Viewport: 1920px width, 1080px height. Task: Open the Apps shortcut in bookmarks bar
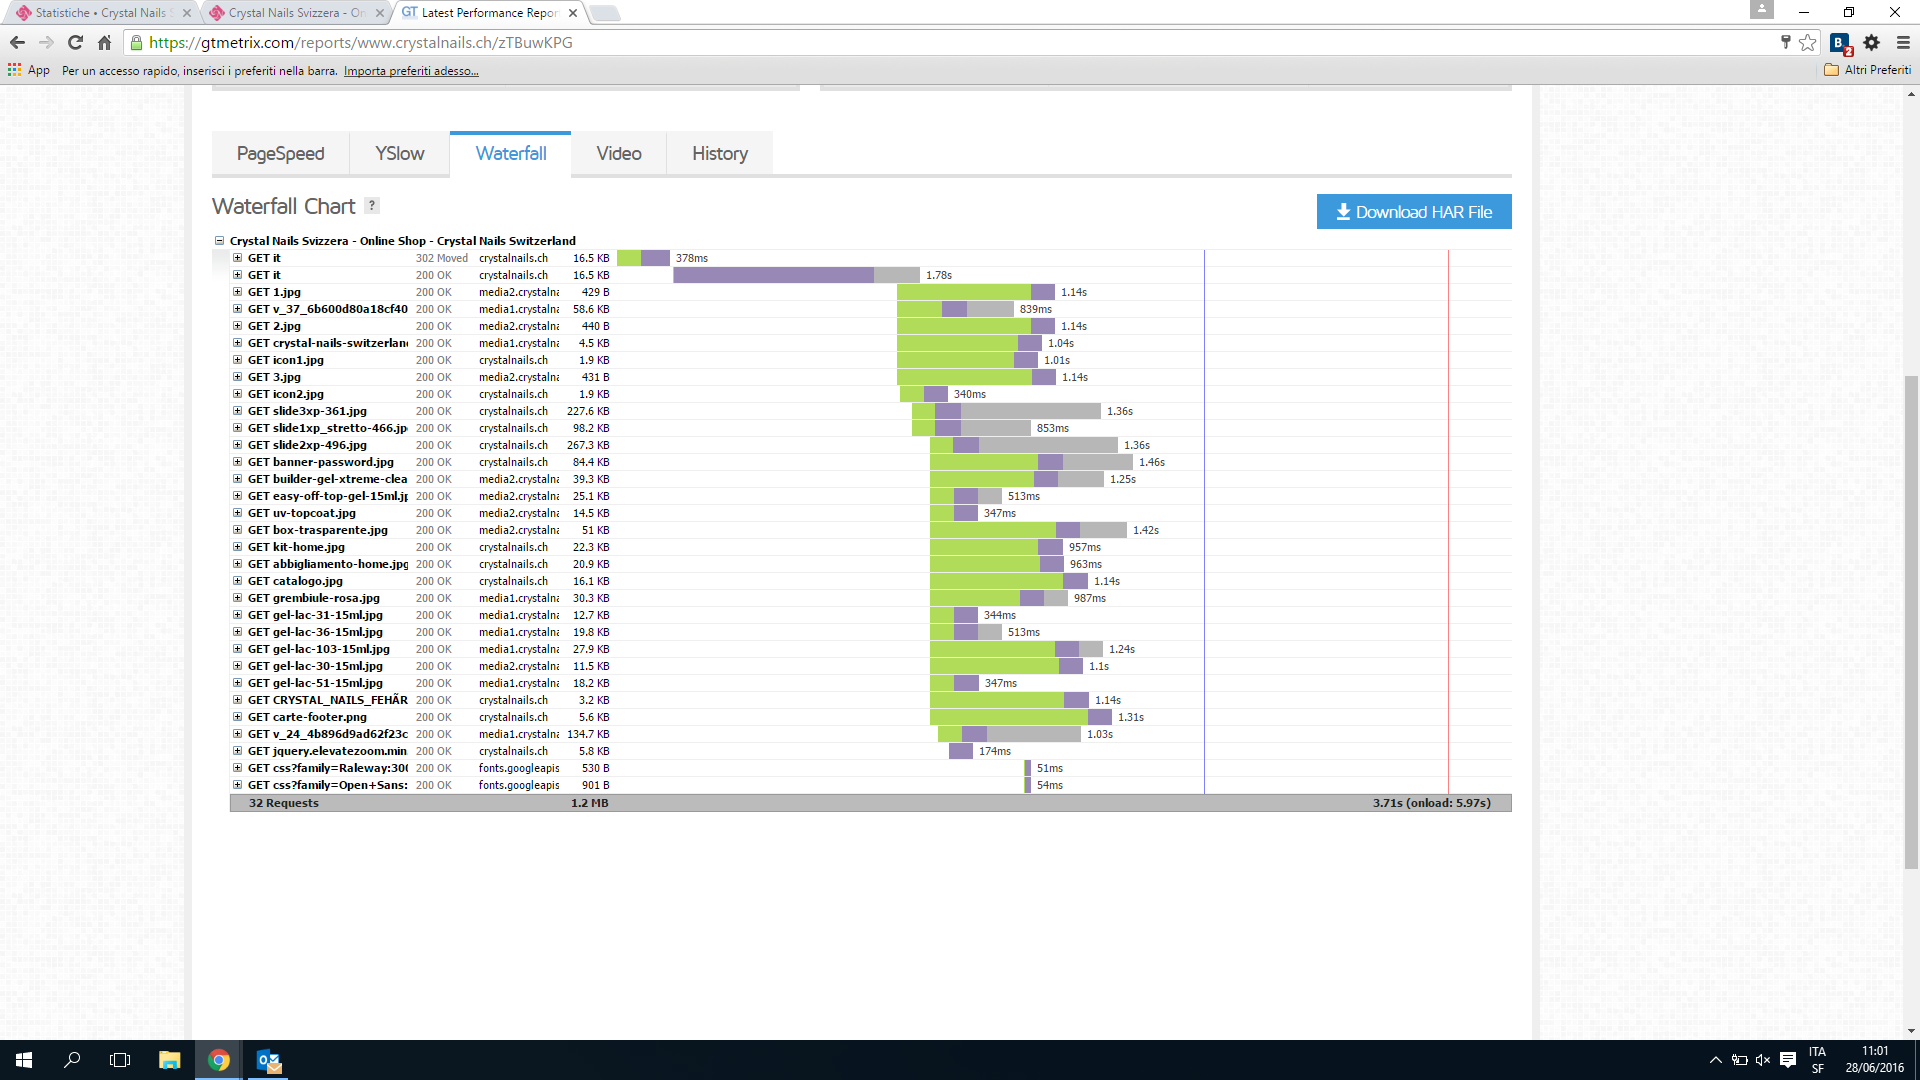click(29, 70)
